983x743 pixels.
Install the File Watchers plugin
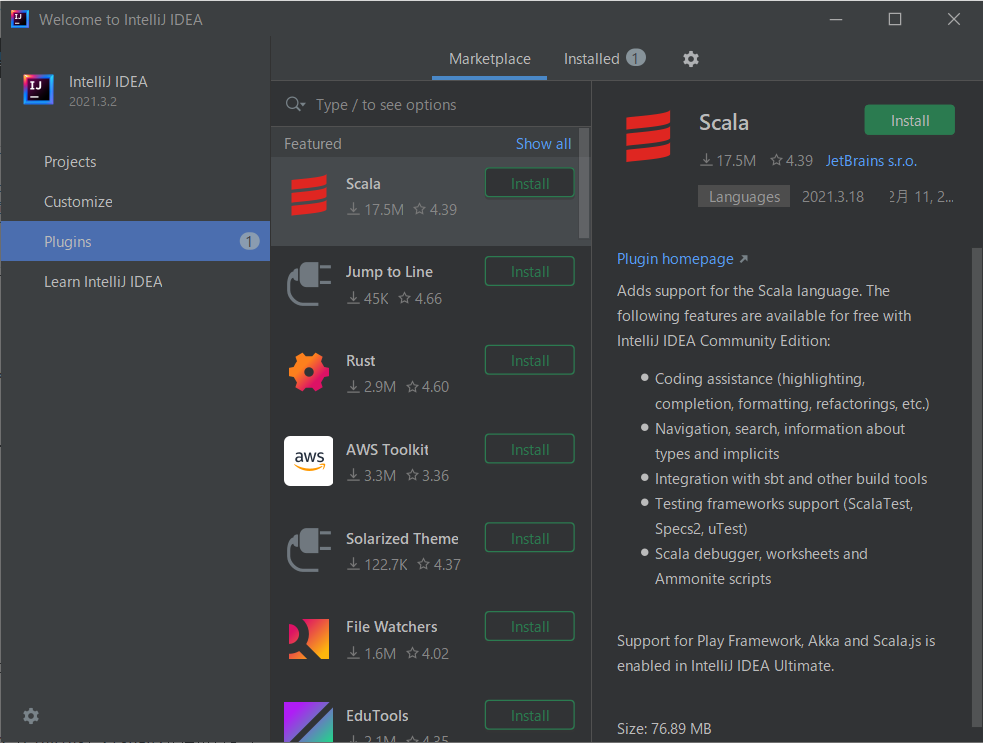[x=530, y=626]
